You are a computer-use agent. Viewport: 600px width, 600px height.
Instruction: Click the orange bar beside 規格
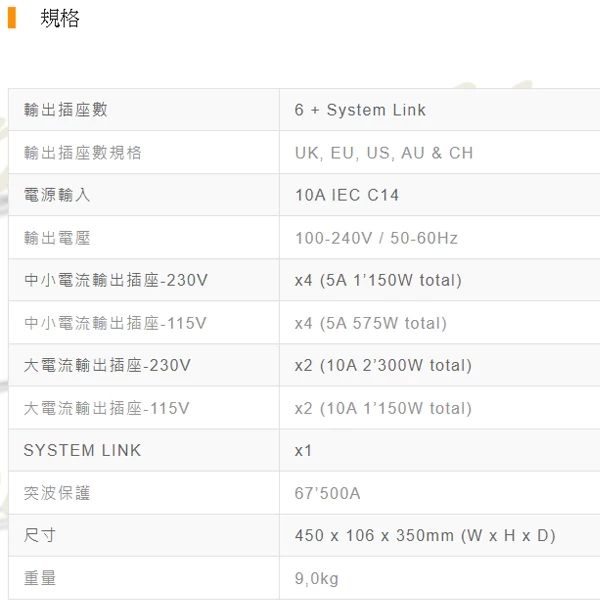pyautogui.click(x=12, y=18)
